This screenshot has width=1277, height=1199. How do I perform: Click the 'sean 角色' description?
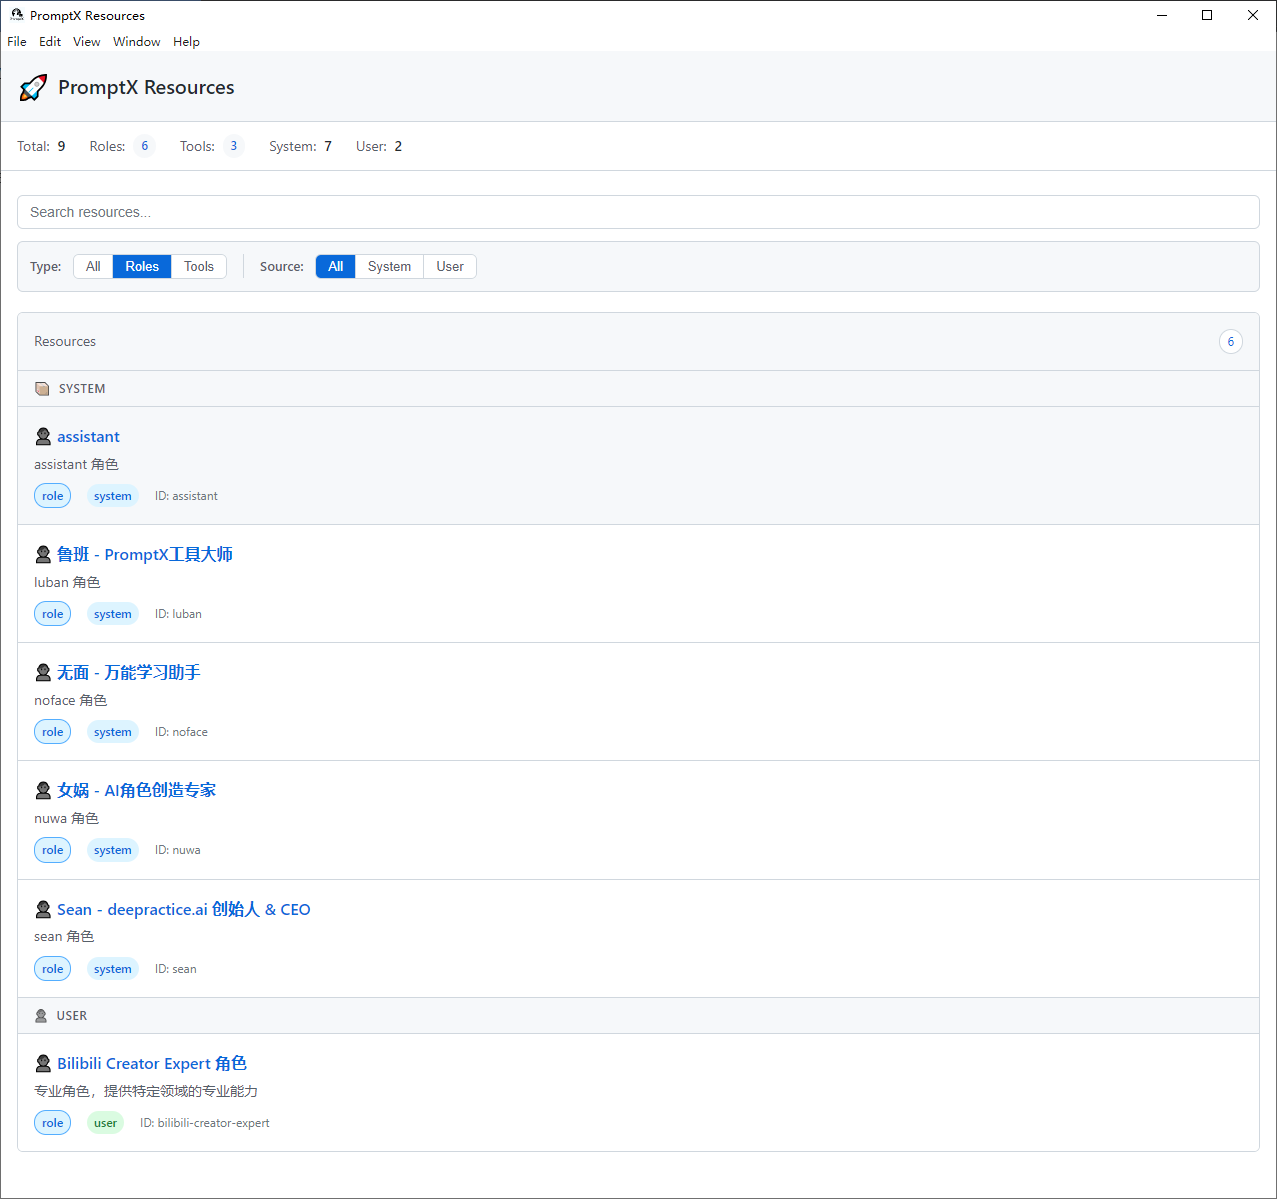tap(64, 936)
